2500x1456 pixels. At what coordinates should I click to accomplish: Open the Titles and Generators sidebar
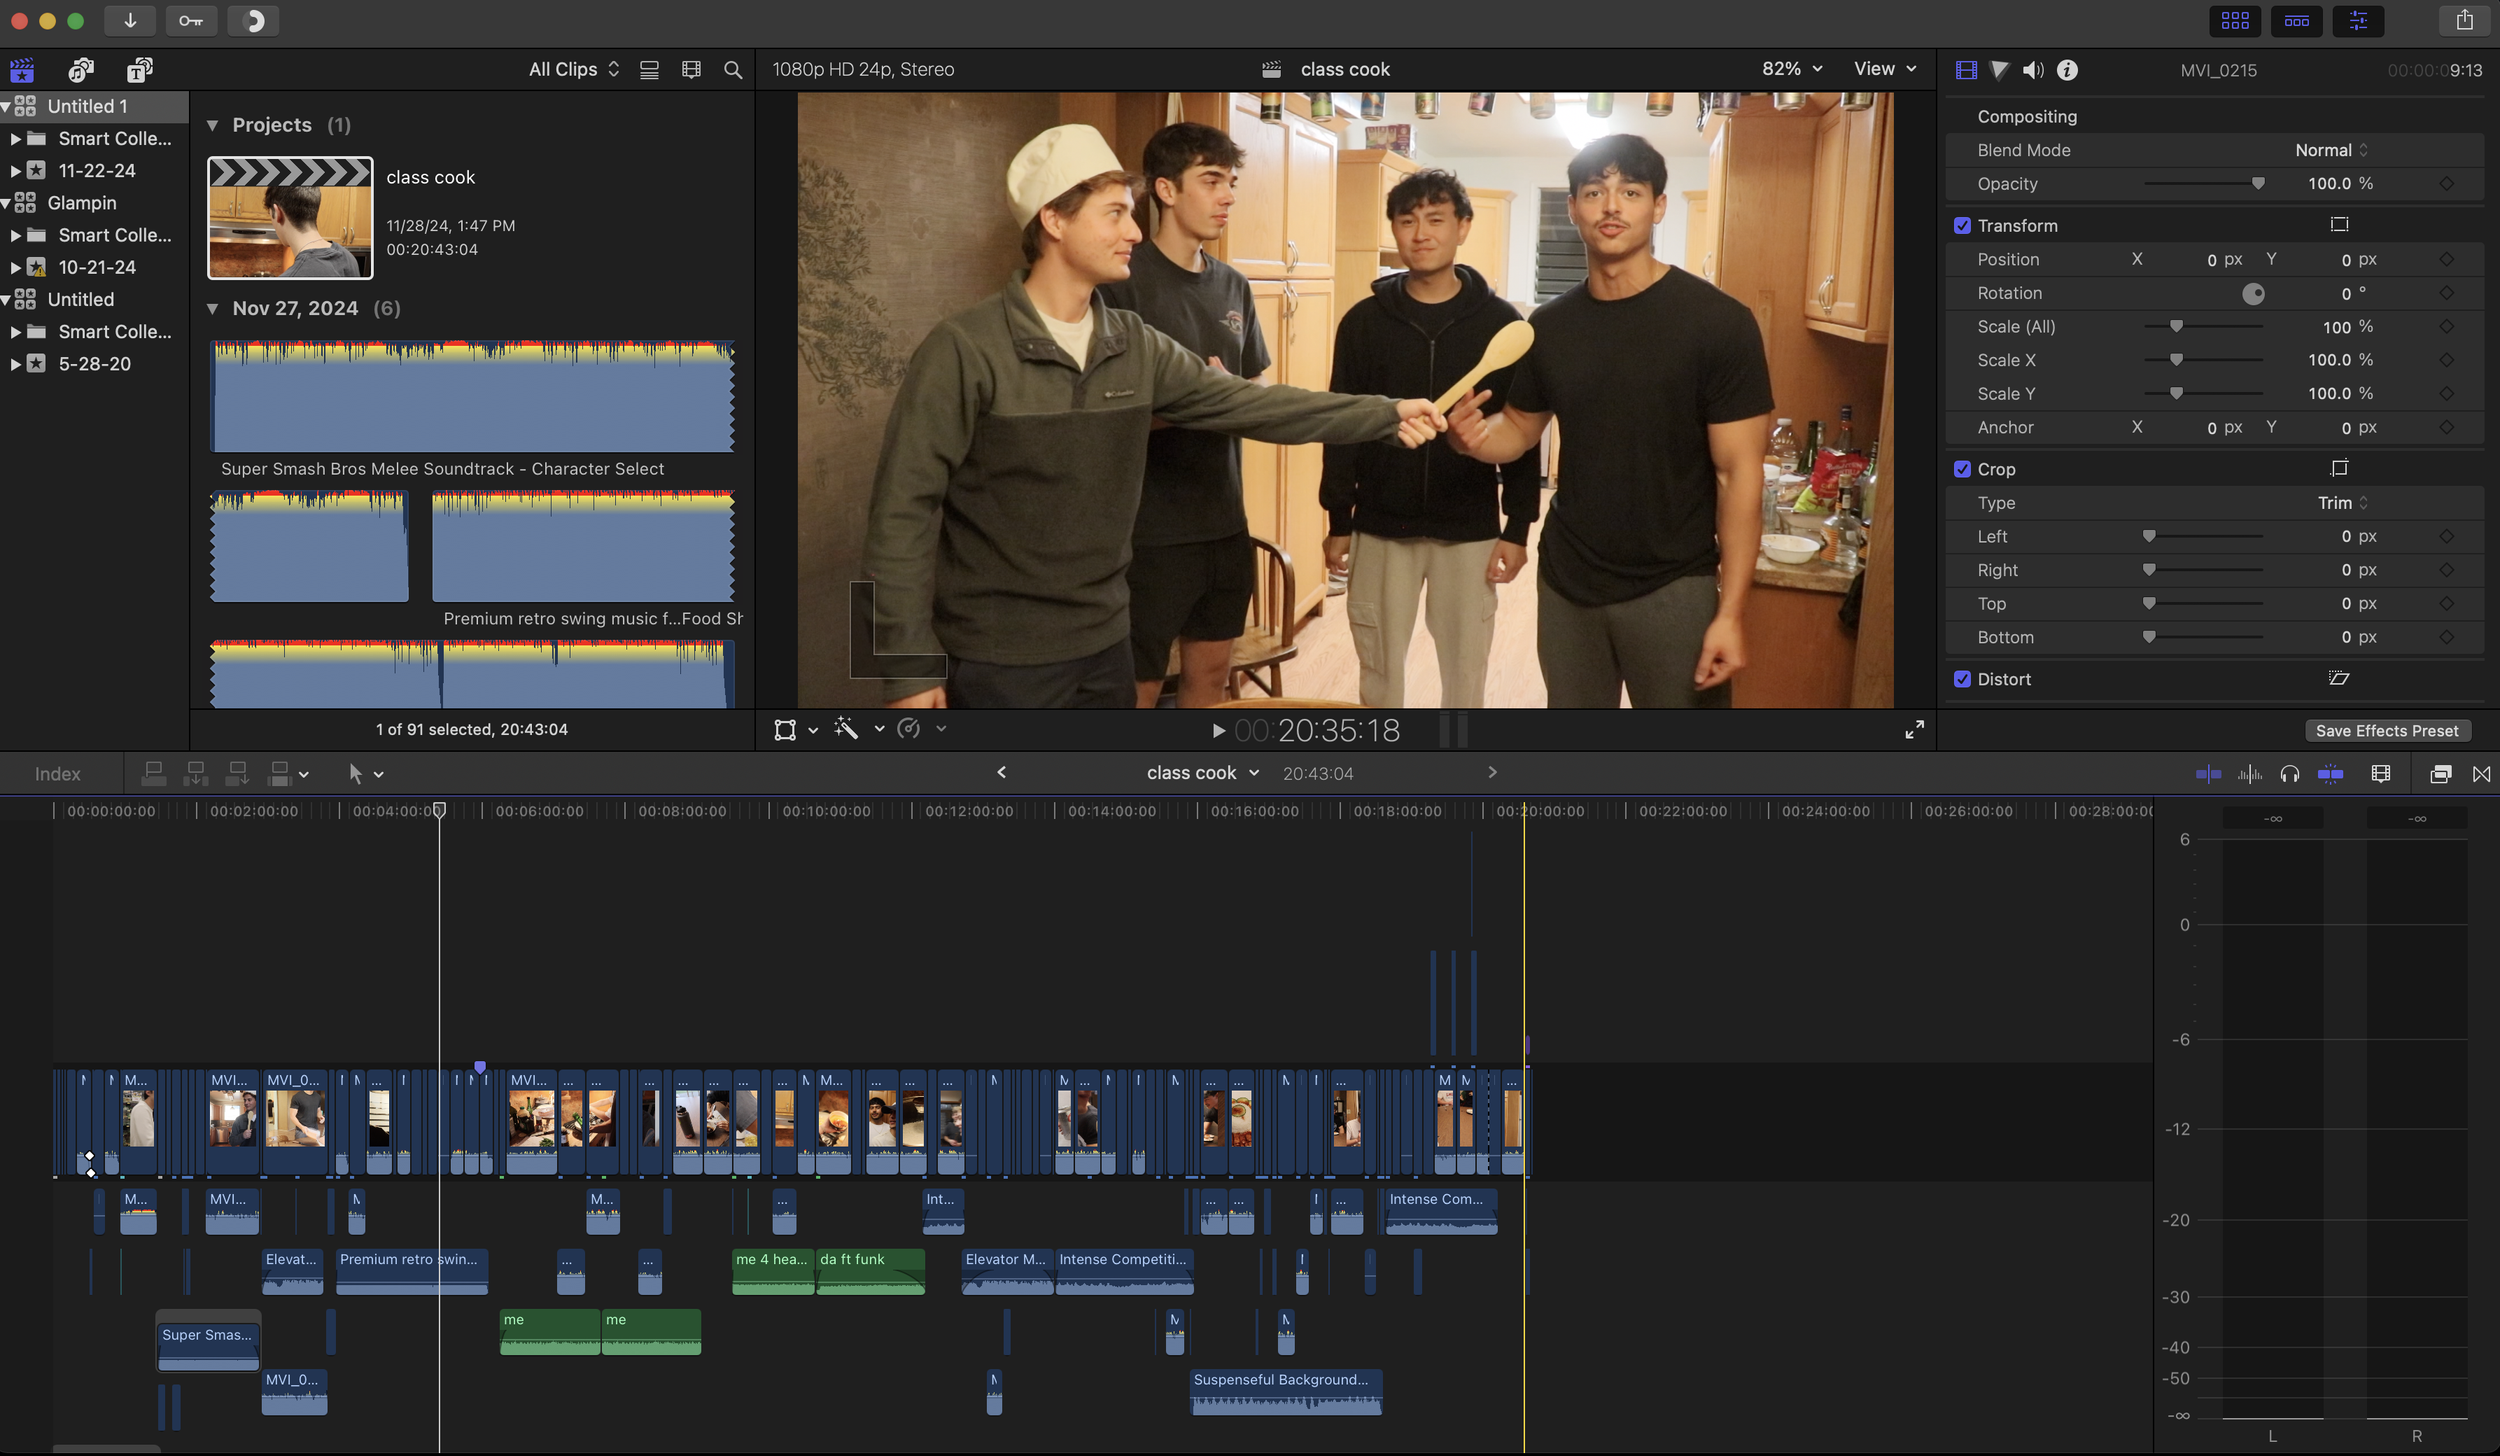pyautogui.click(x=139, y=70)
